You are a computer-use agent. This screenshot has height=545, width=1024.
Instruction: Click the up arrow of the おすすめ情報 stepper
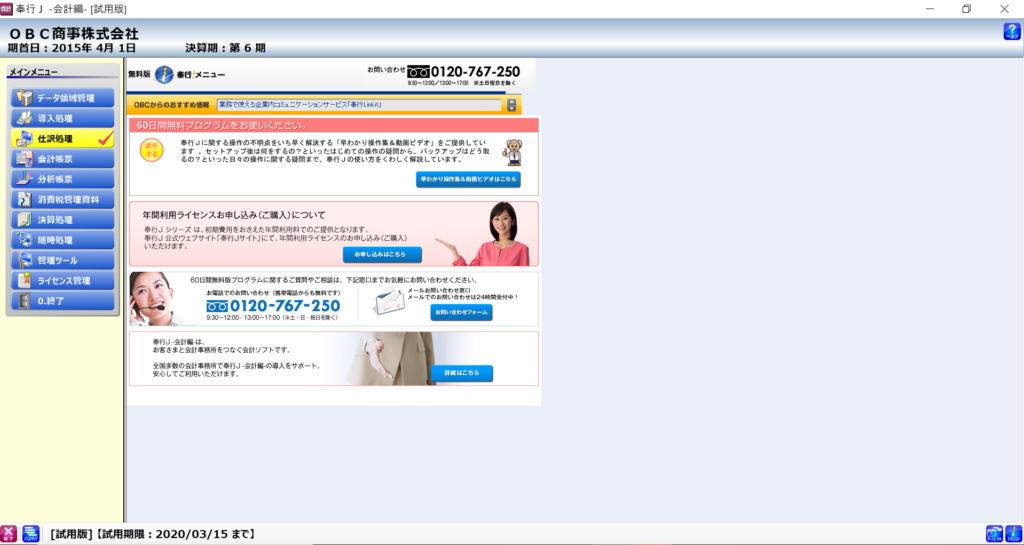tap(511, 102)
